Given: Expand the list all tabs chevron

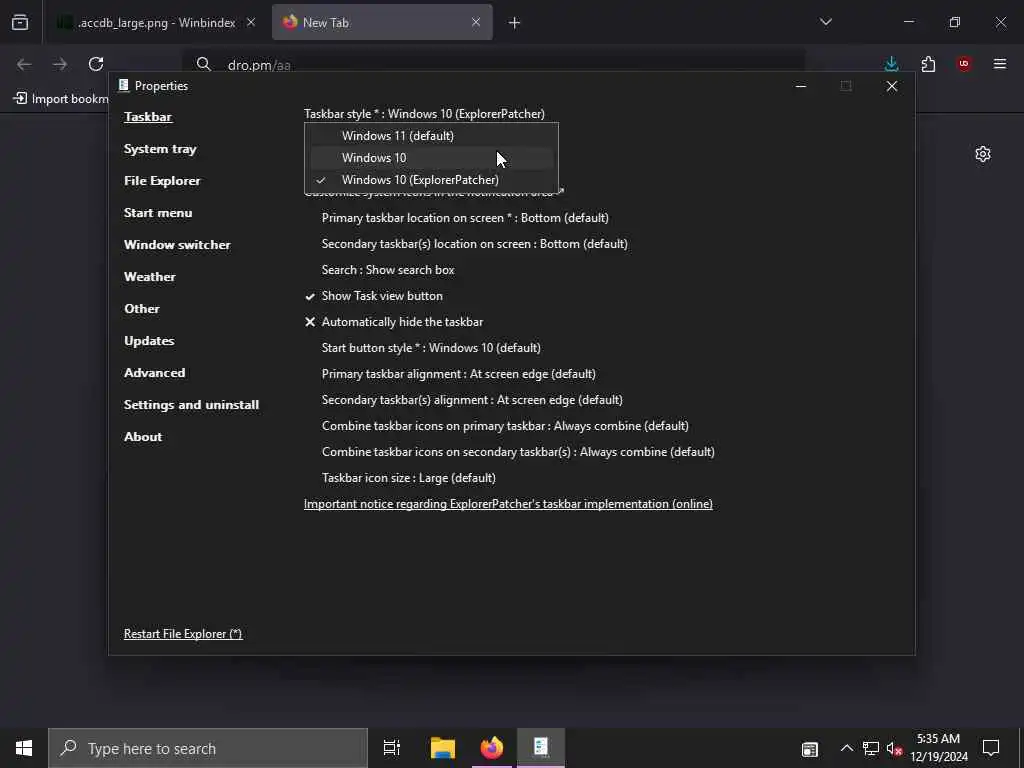Looking at the screenshot, I should pyautogui.click(x=826, y=22).
